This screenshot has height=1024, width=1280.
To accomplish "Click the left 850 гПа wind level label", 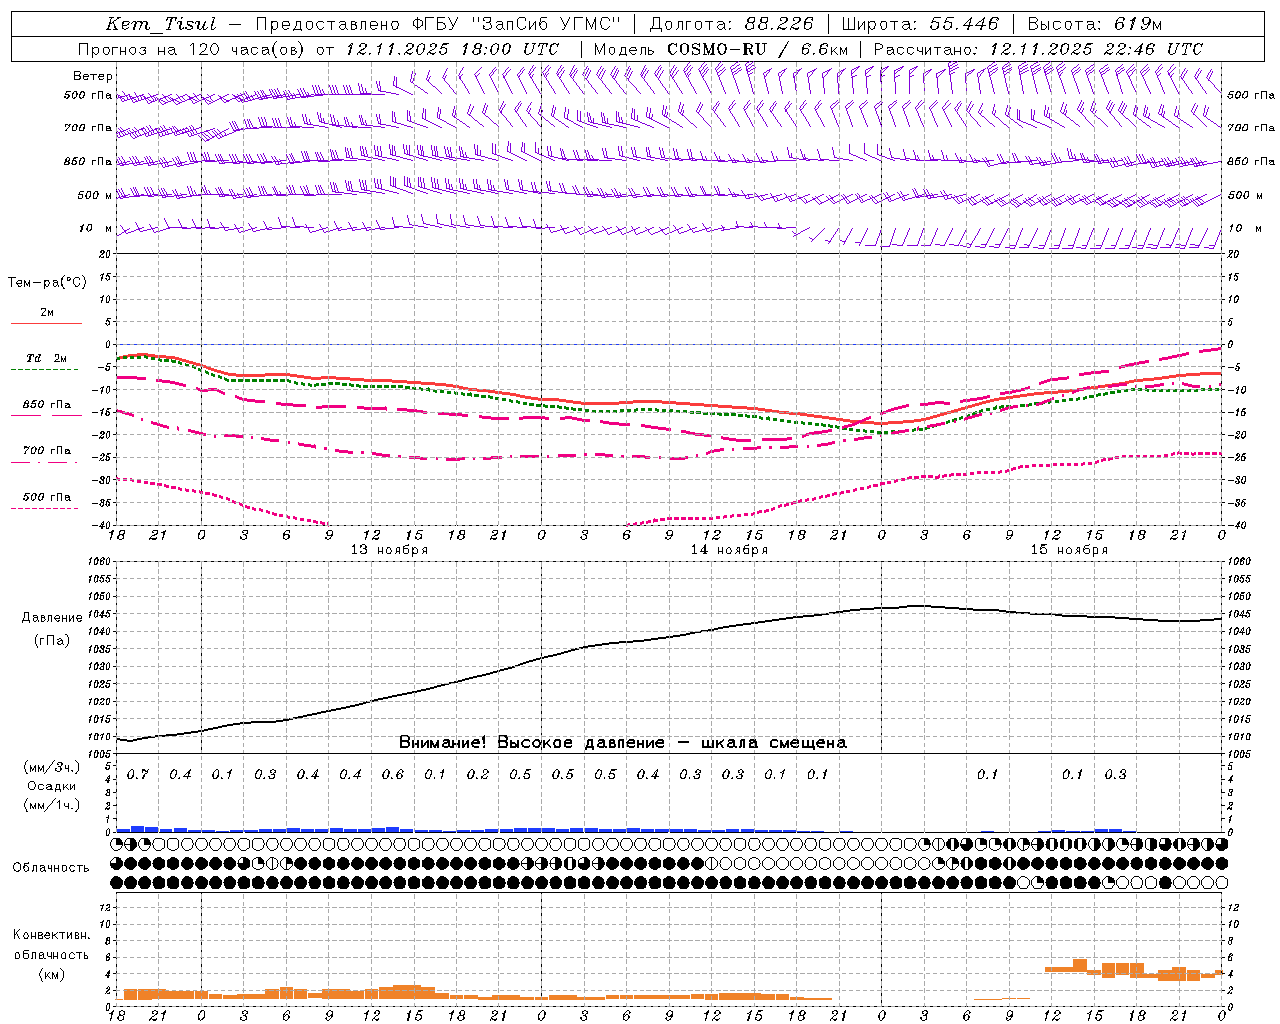I will [x=88, y=161].
